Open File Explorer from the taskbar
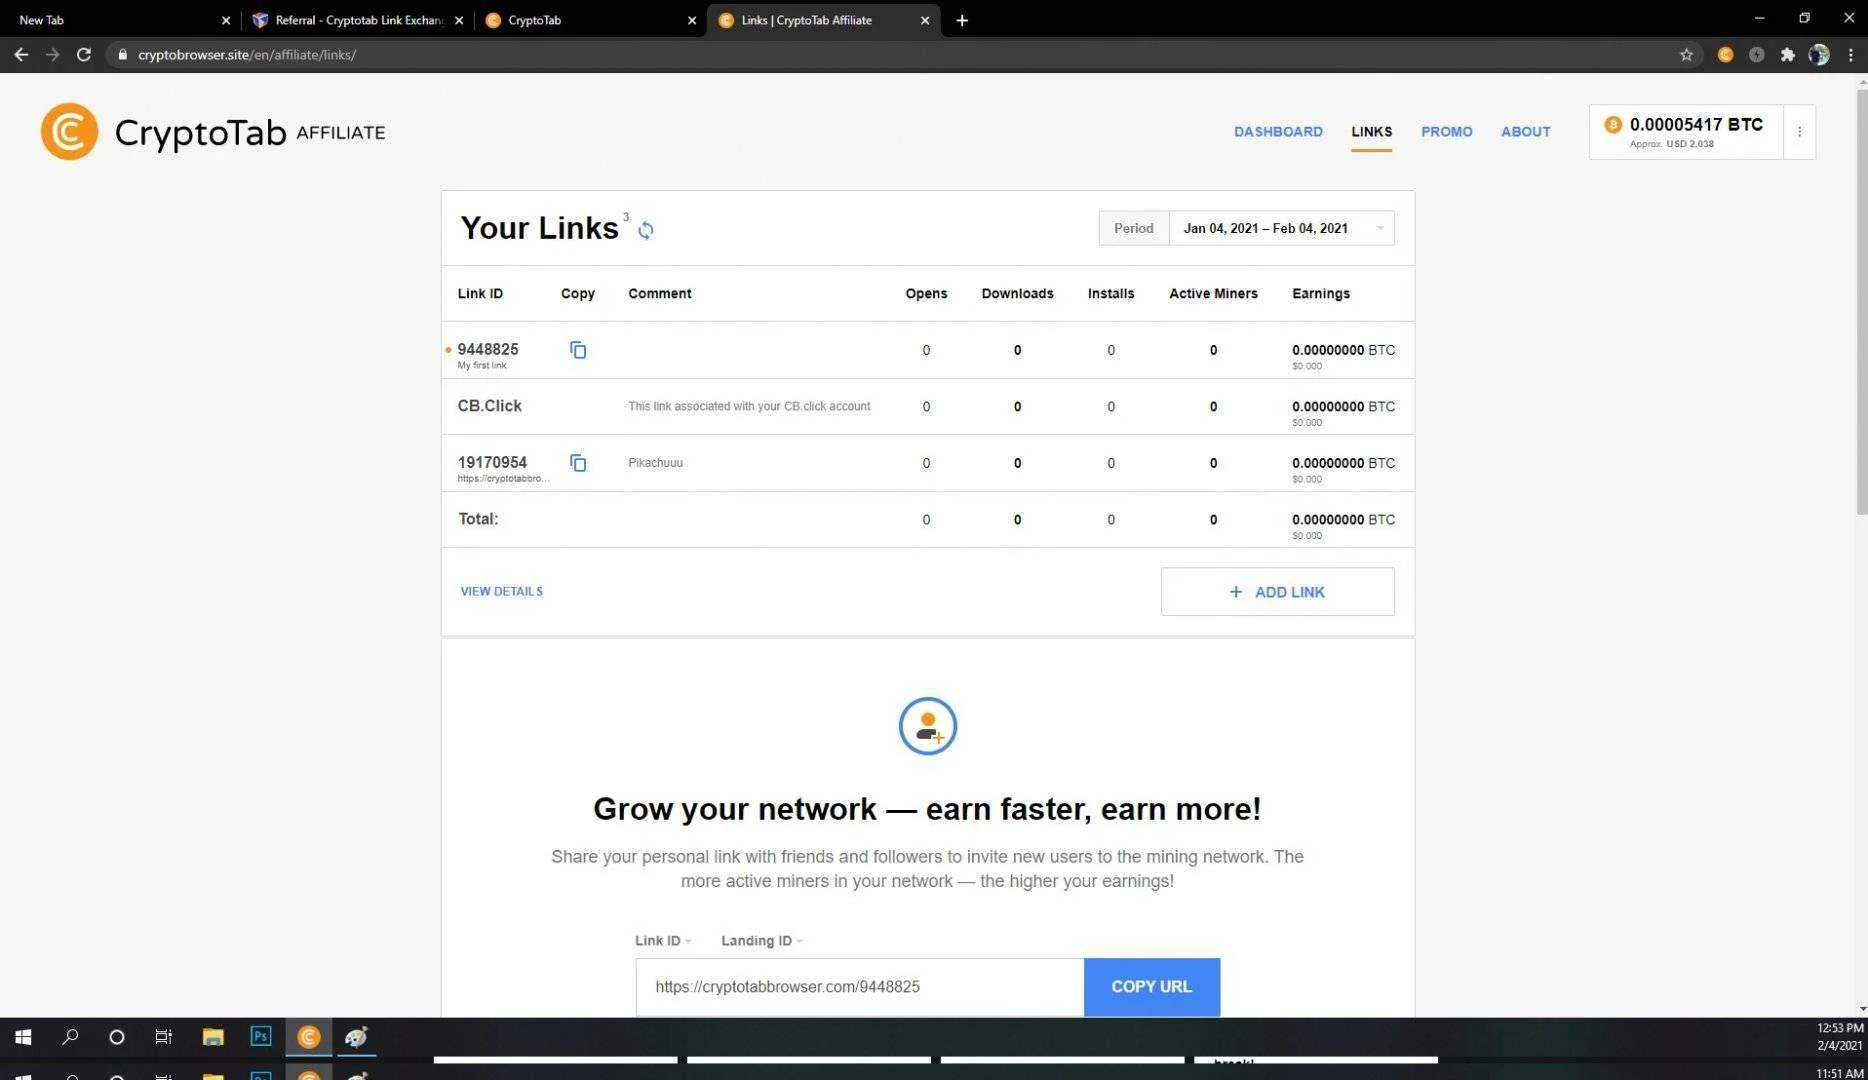This screenshot has width=1868, height=1080. (213, 1037)
